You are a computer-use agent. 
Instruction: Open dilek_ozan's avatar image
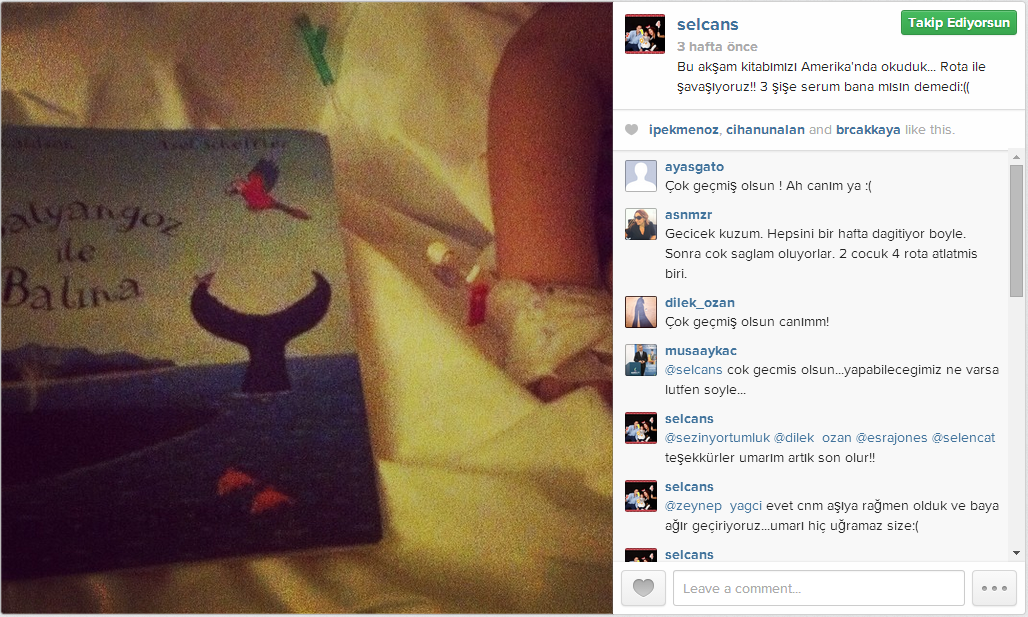point(641,312)
